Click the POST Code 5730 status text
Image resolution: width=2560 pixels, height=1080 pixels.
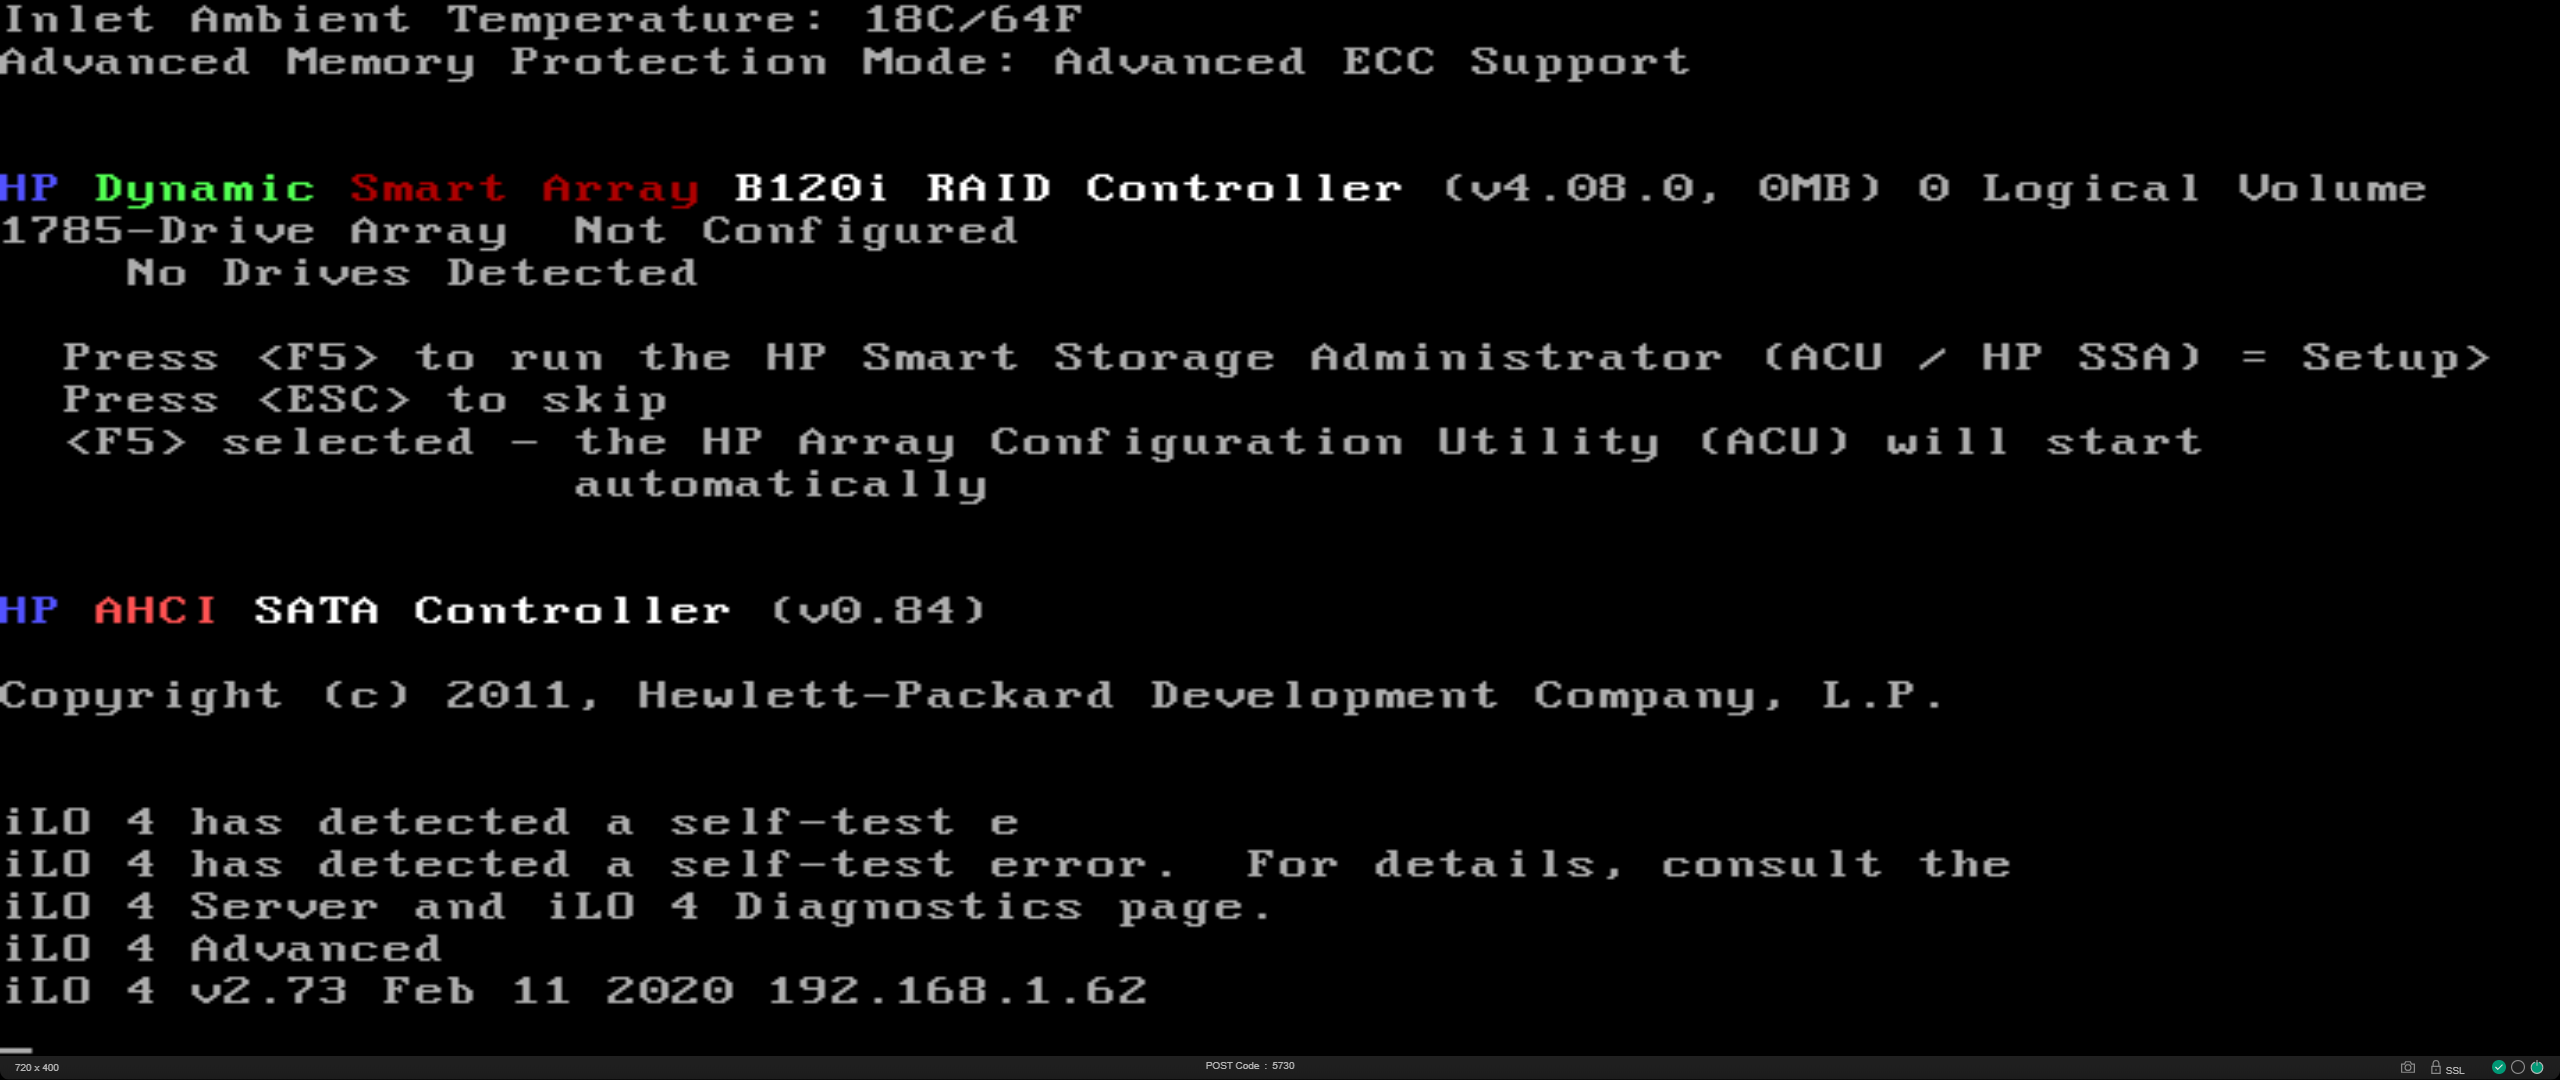[x=1249, y=1066]
